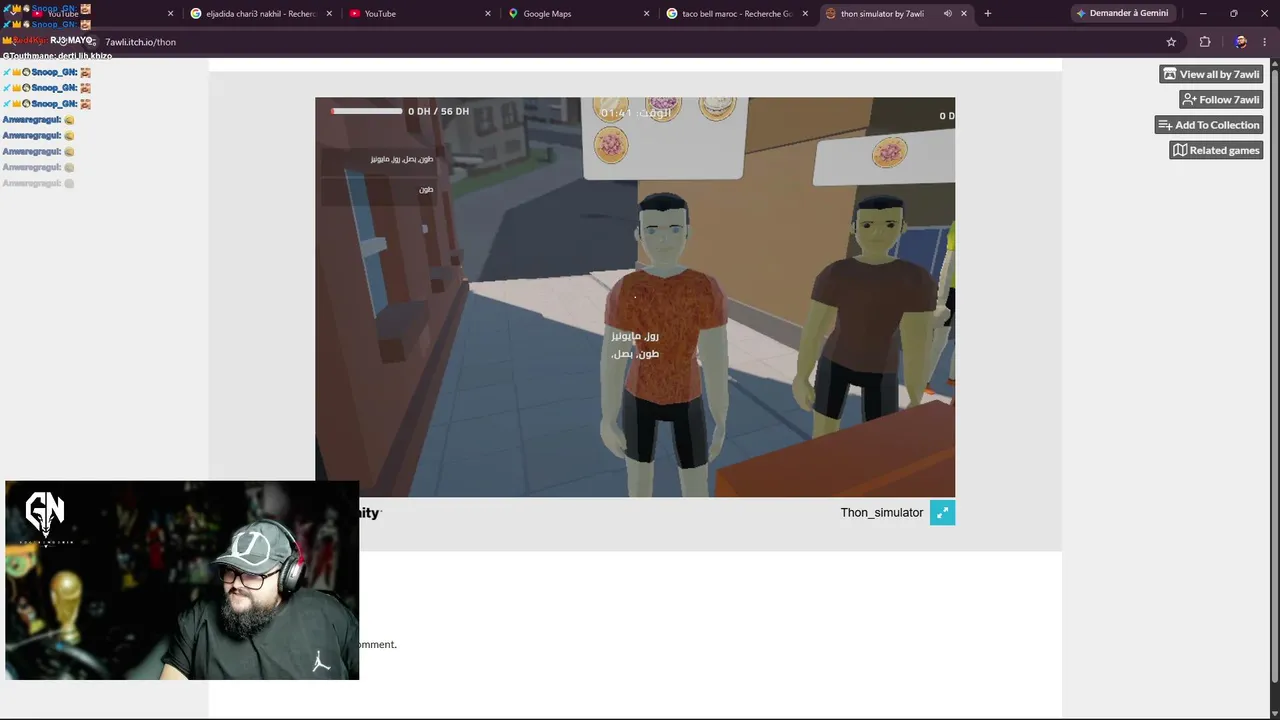Image resolution: width=1280 pixels, height=720 pixels.
Task: Click the Follow 7awli button
Action: [x=1221, y=99]
